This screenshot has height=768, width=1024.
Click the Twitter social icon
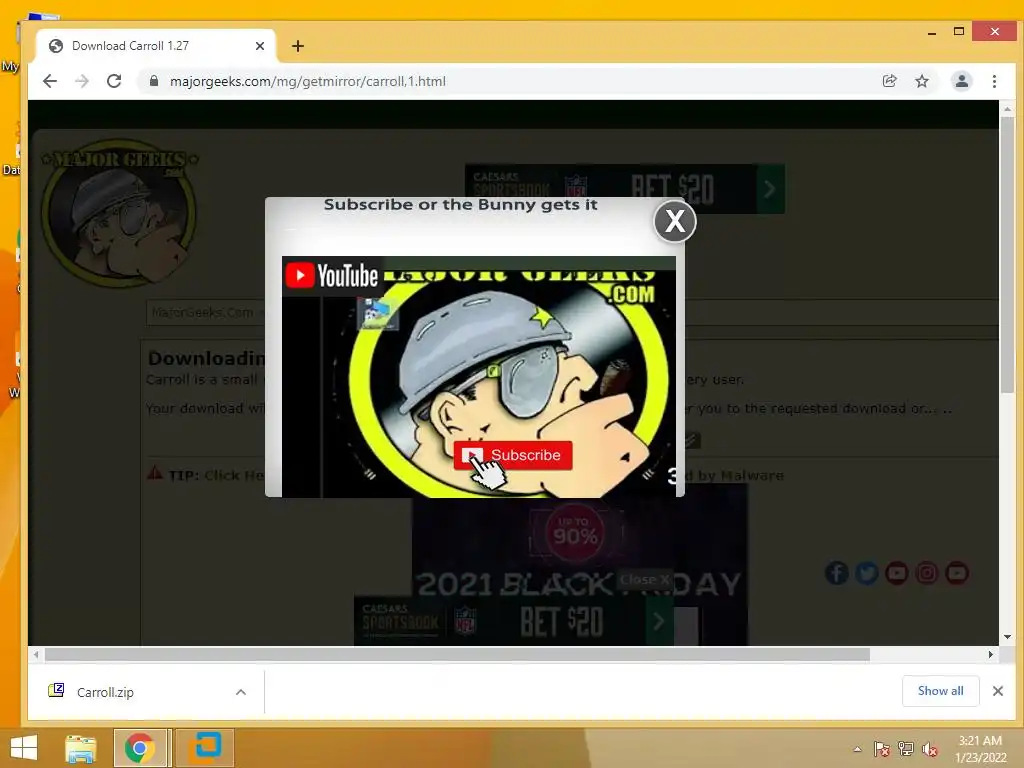(x=867, y=573)
